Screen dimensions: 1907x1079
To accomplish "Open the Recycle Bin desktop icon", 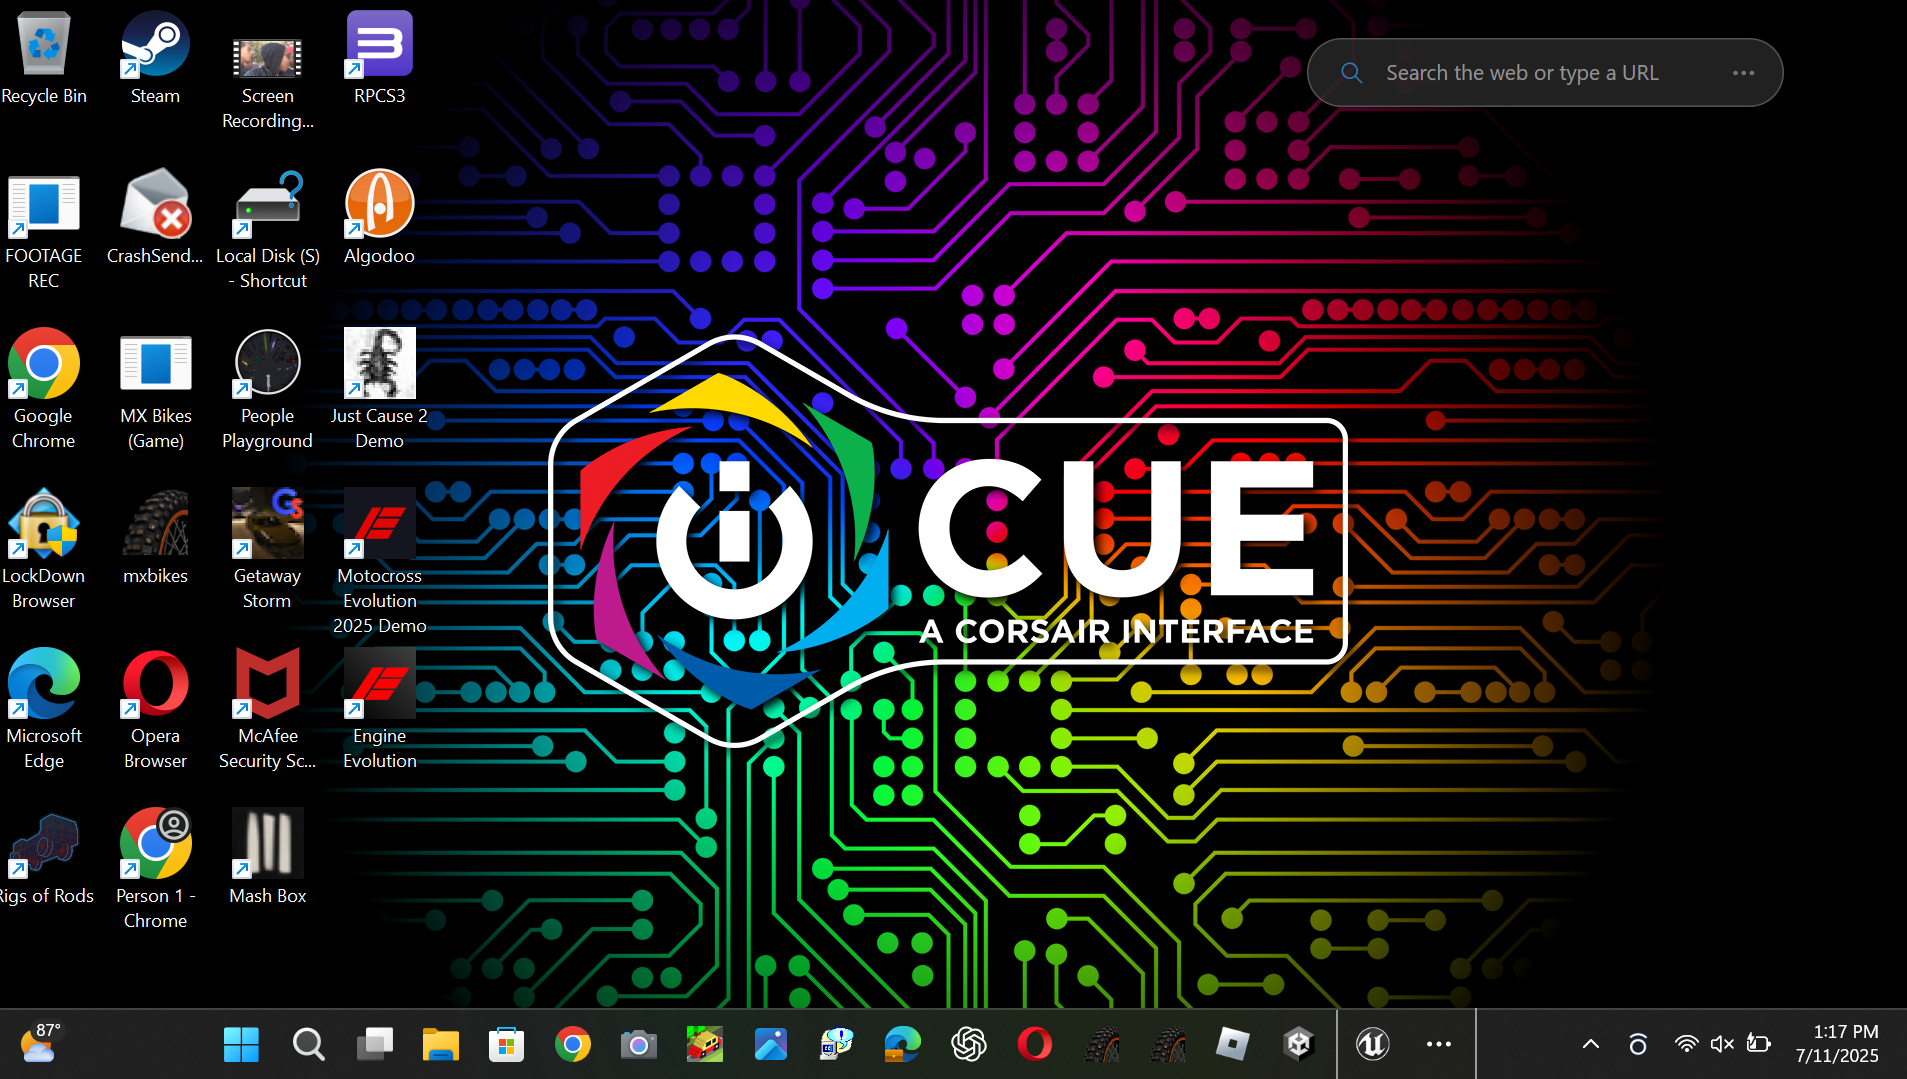I will (44, 58).
